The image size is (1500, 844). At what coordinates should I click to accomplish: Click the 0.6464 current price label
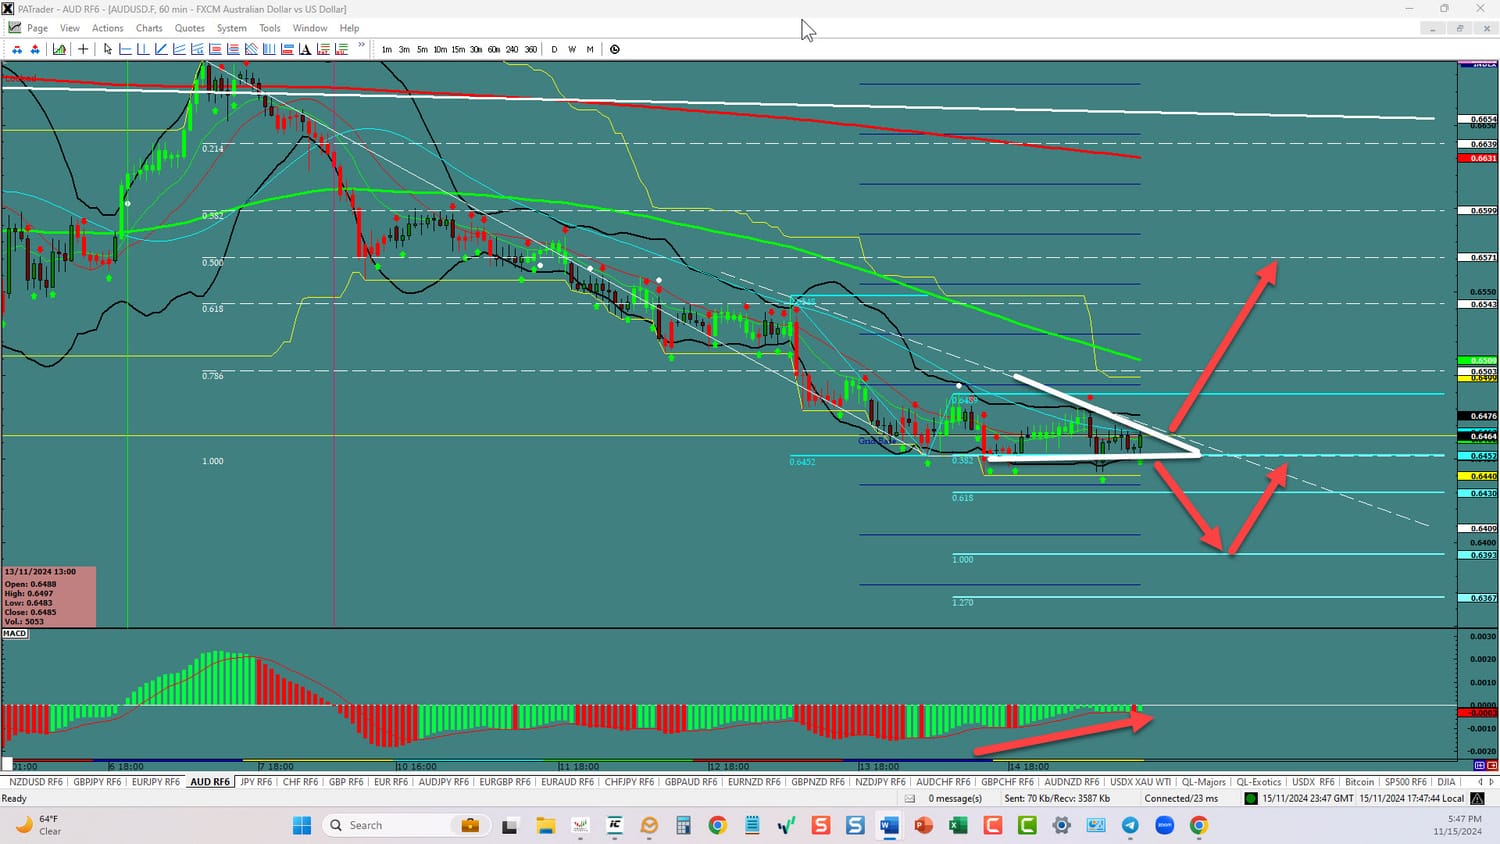click(x=1478, y=436)
